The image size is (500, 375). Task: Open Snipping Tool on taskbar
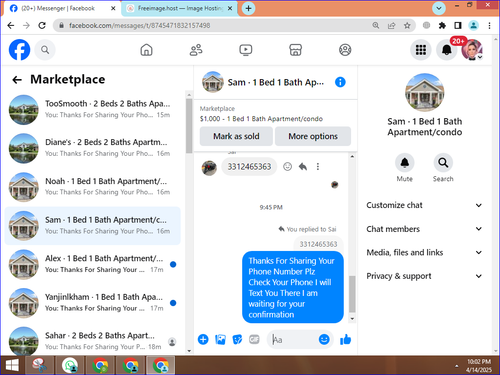40,365
